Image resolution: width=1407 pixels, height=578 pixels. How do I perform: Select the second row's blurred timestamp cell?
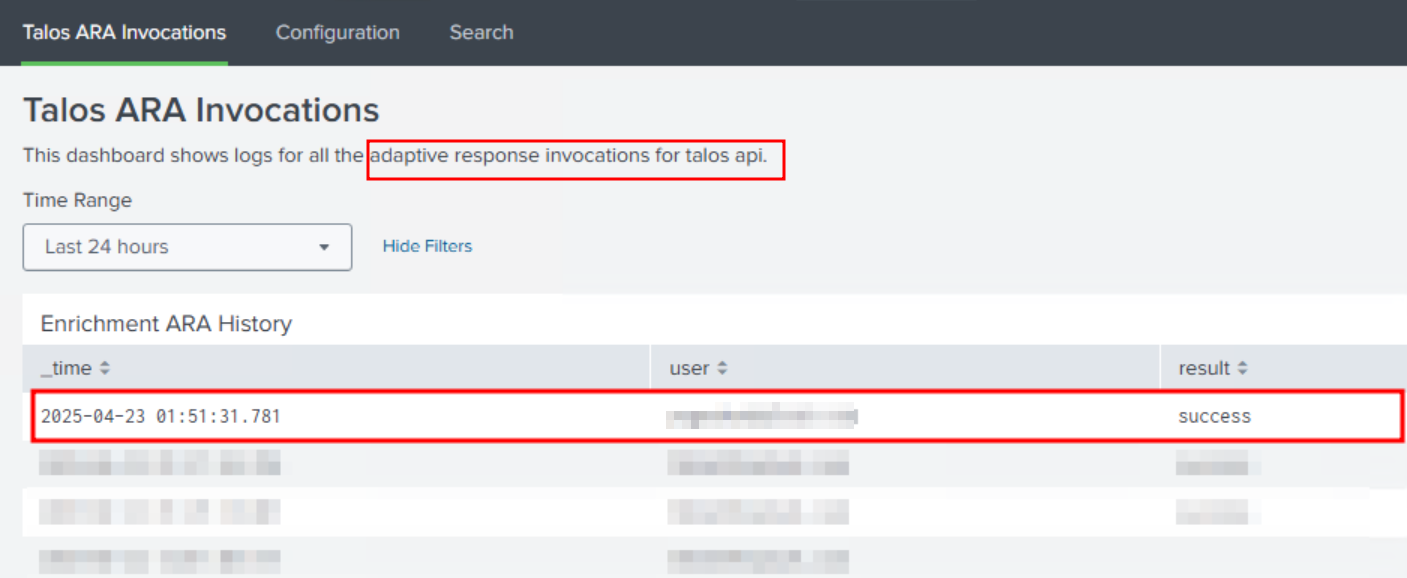tap(160, 462)
